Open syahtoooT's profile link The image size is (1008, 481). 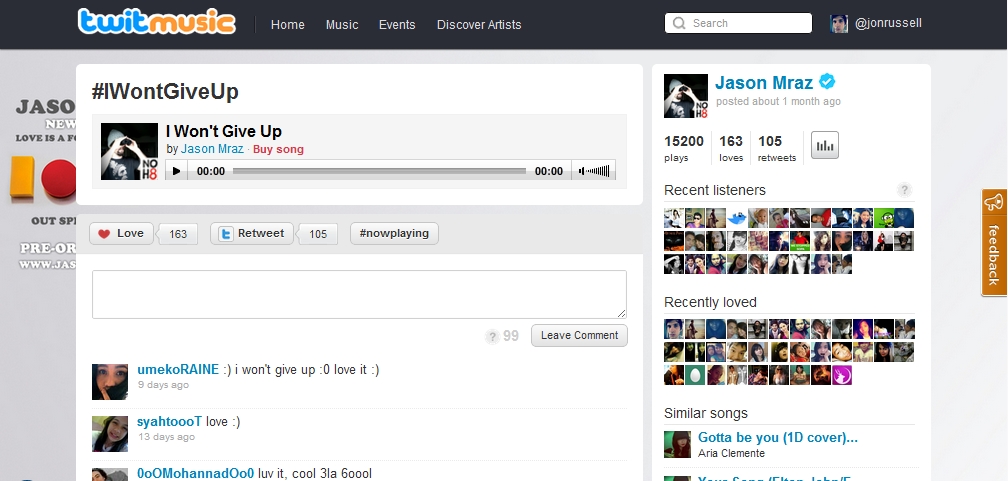tap(170, 422)
